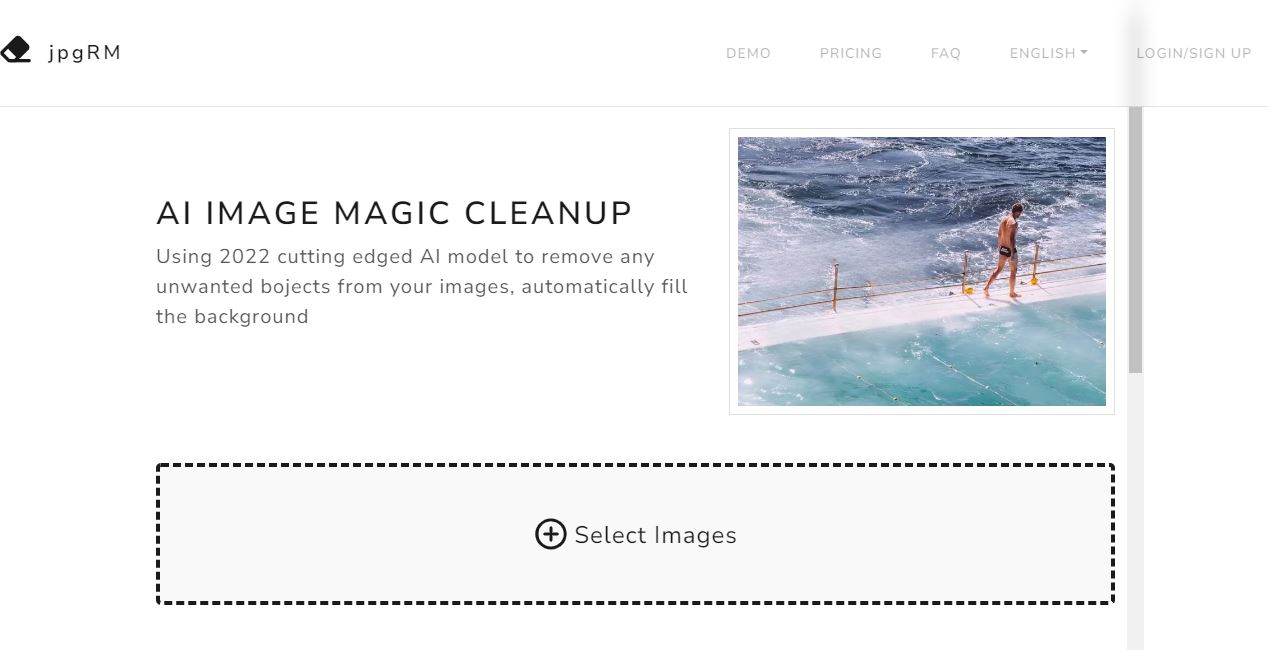Click the scrollbar track below the thumb
1268x650 pixels.
pos(1135,510)
